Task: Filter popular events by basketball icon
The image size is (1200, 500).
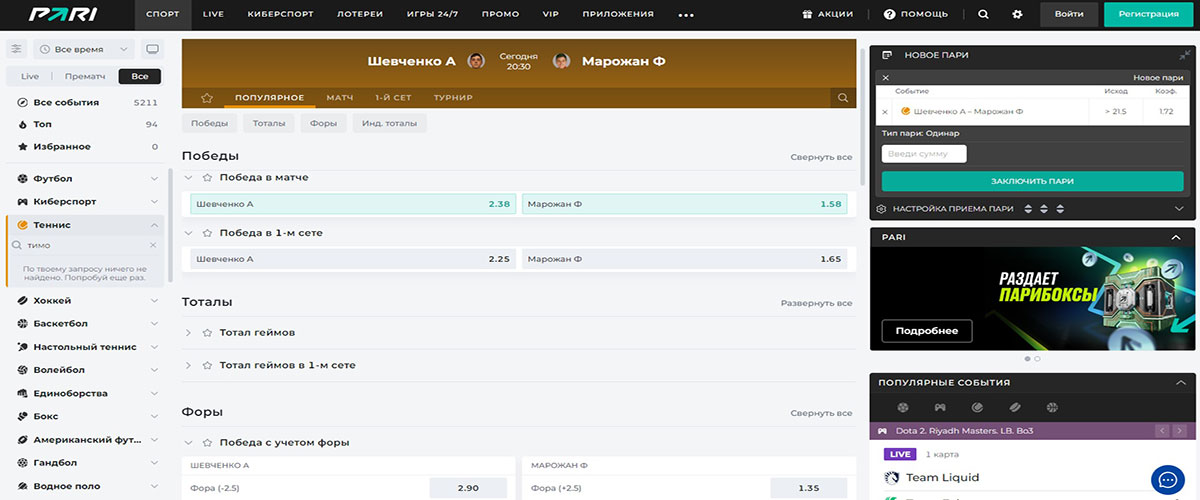Action: [x=1051, y=408]
